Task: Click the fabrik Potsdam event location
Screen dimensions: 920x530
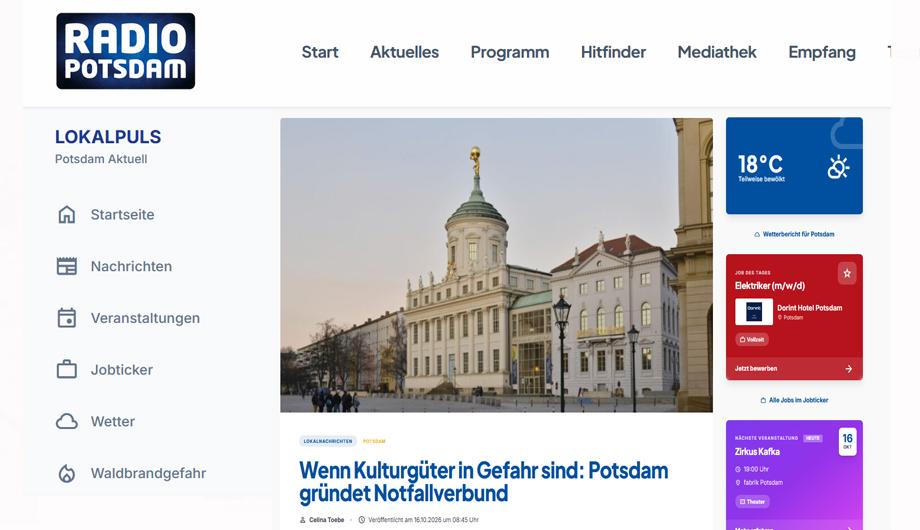Action: 759,482
